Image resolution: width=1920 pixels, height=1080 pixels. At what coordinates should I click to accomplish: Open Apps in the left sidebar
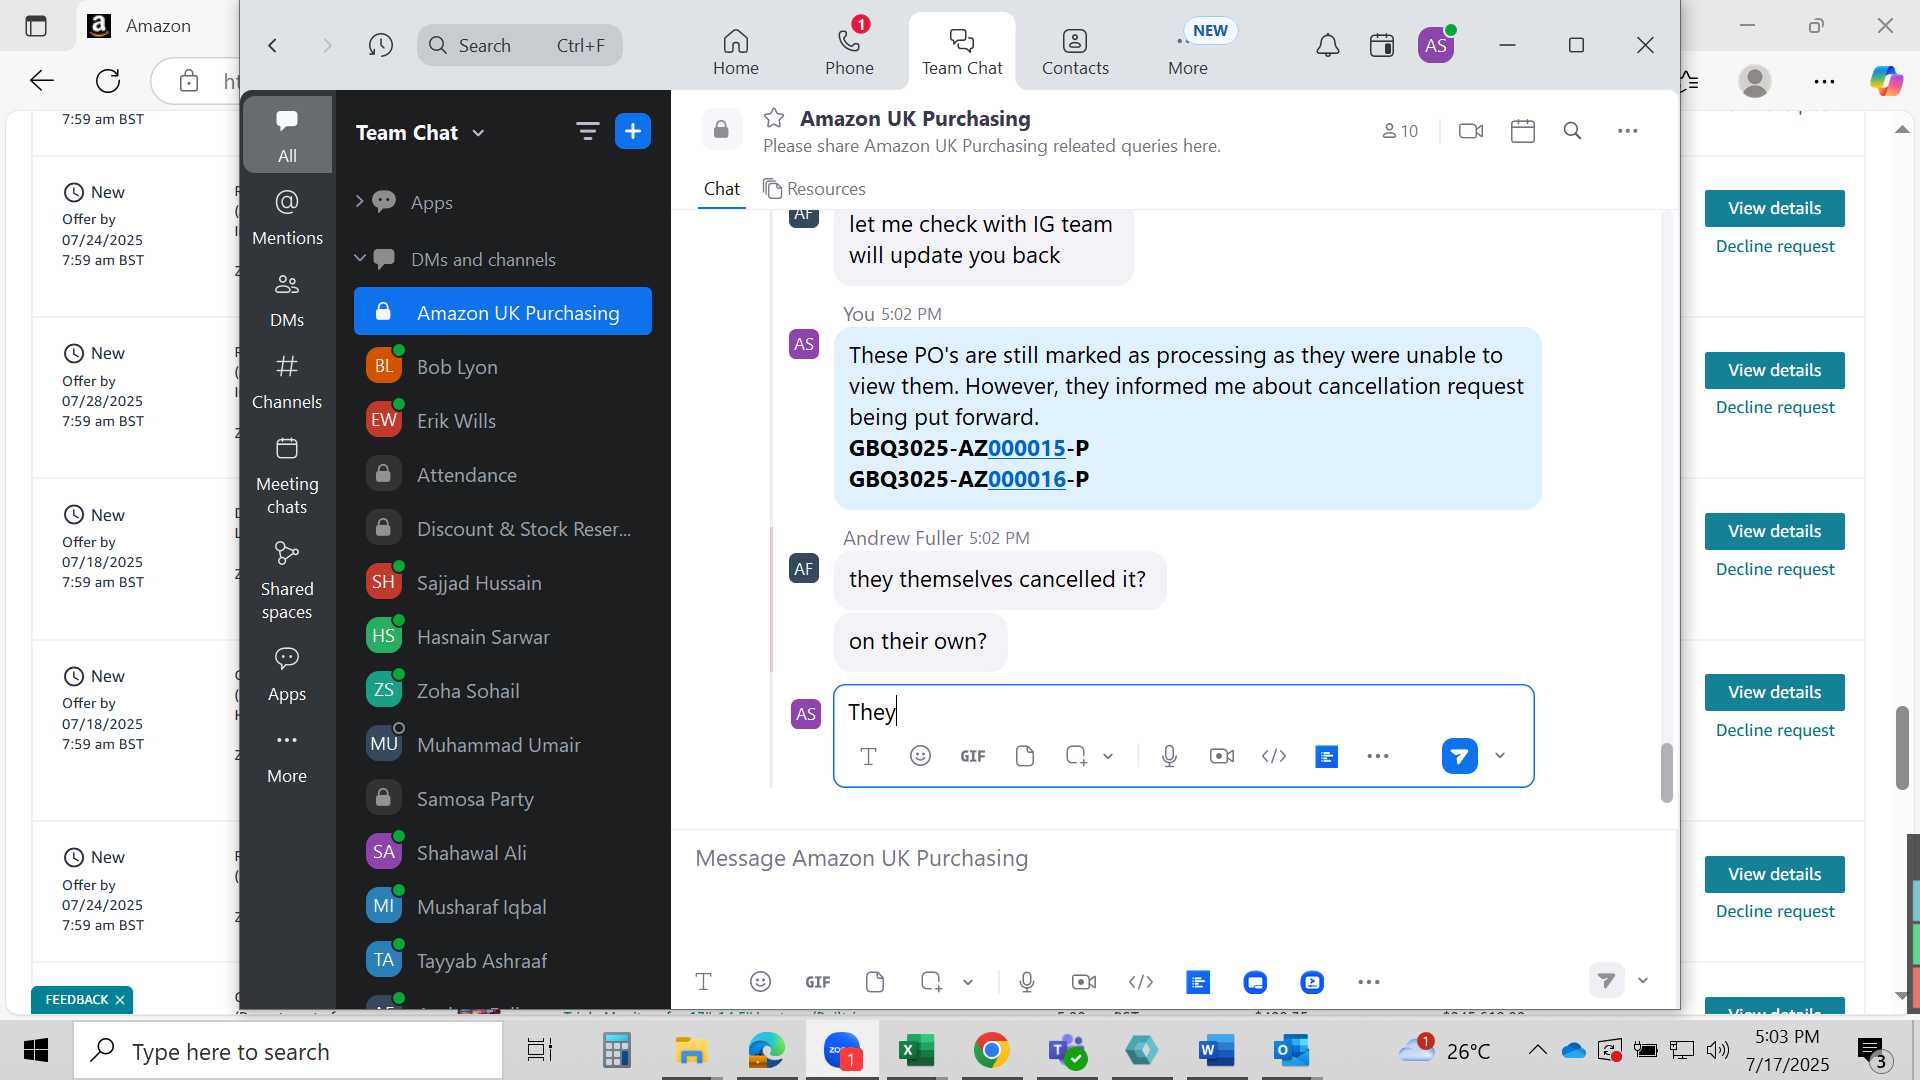pyautogui.click(x=287, y=674)
